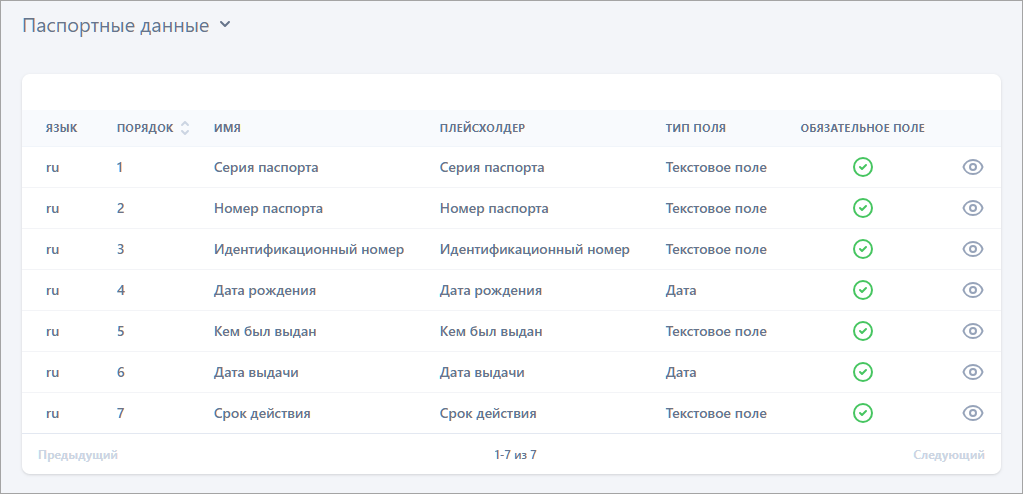Screen dimensions: 1023x494
Task: Go to Следующий page
Action: tap(948, 455)
